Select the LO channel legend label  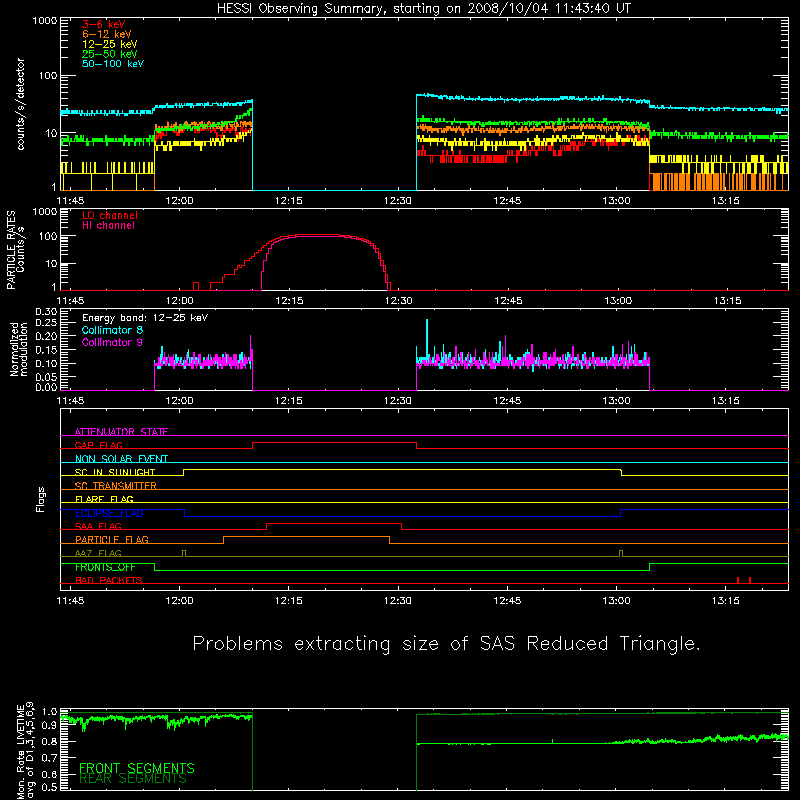(110, 215)
